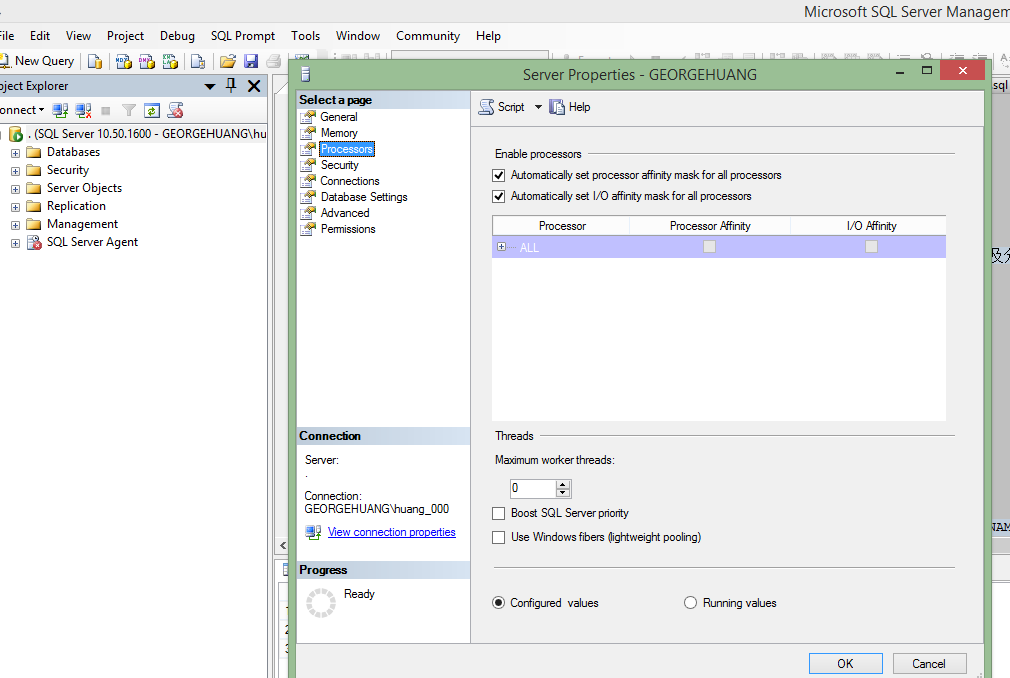Viewport: 1010px width, 678px height.
Task: Expand the Server Objects tree node
Action: pyautogui.click(x=15, y=189)
